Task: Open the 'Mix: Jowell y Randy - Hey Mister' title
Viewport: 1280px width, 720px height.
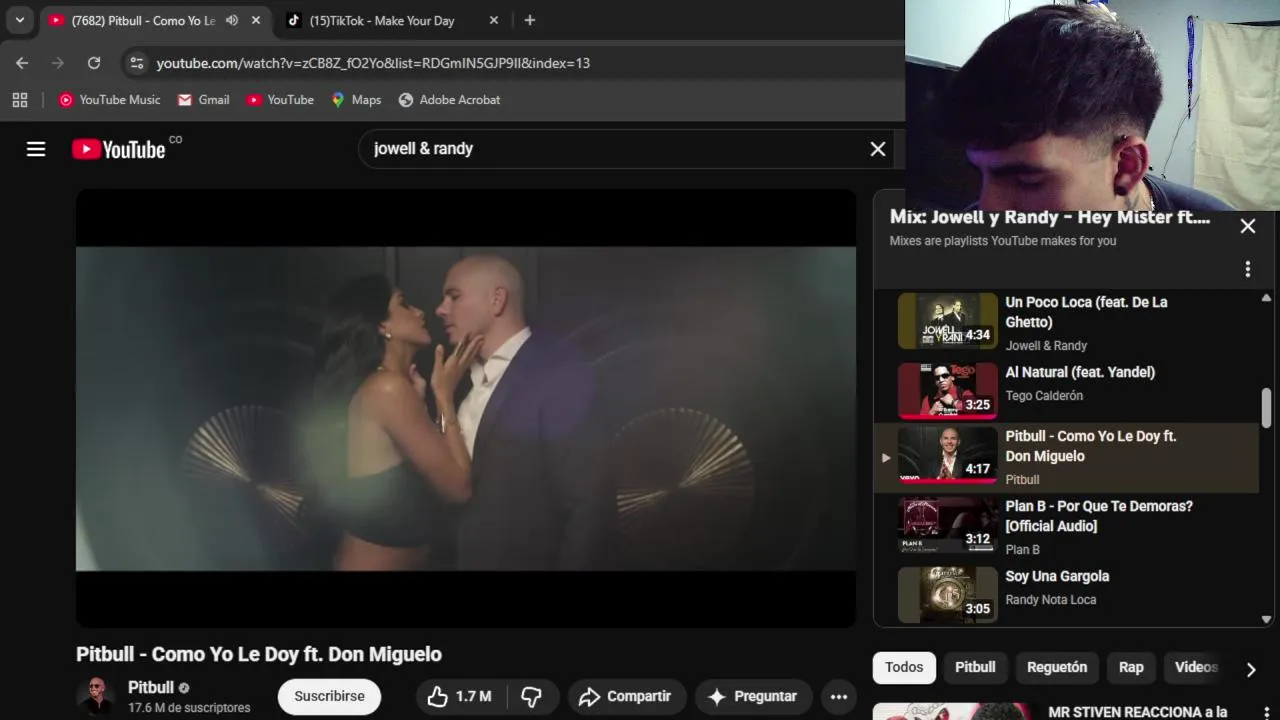Action: tap(1050, 217)
